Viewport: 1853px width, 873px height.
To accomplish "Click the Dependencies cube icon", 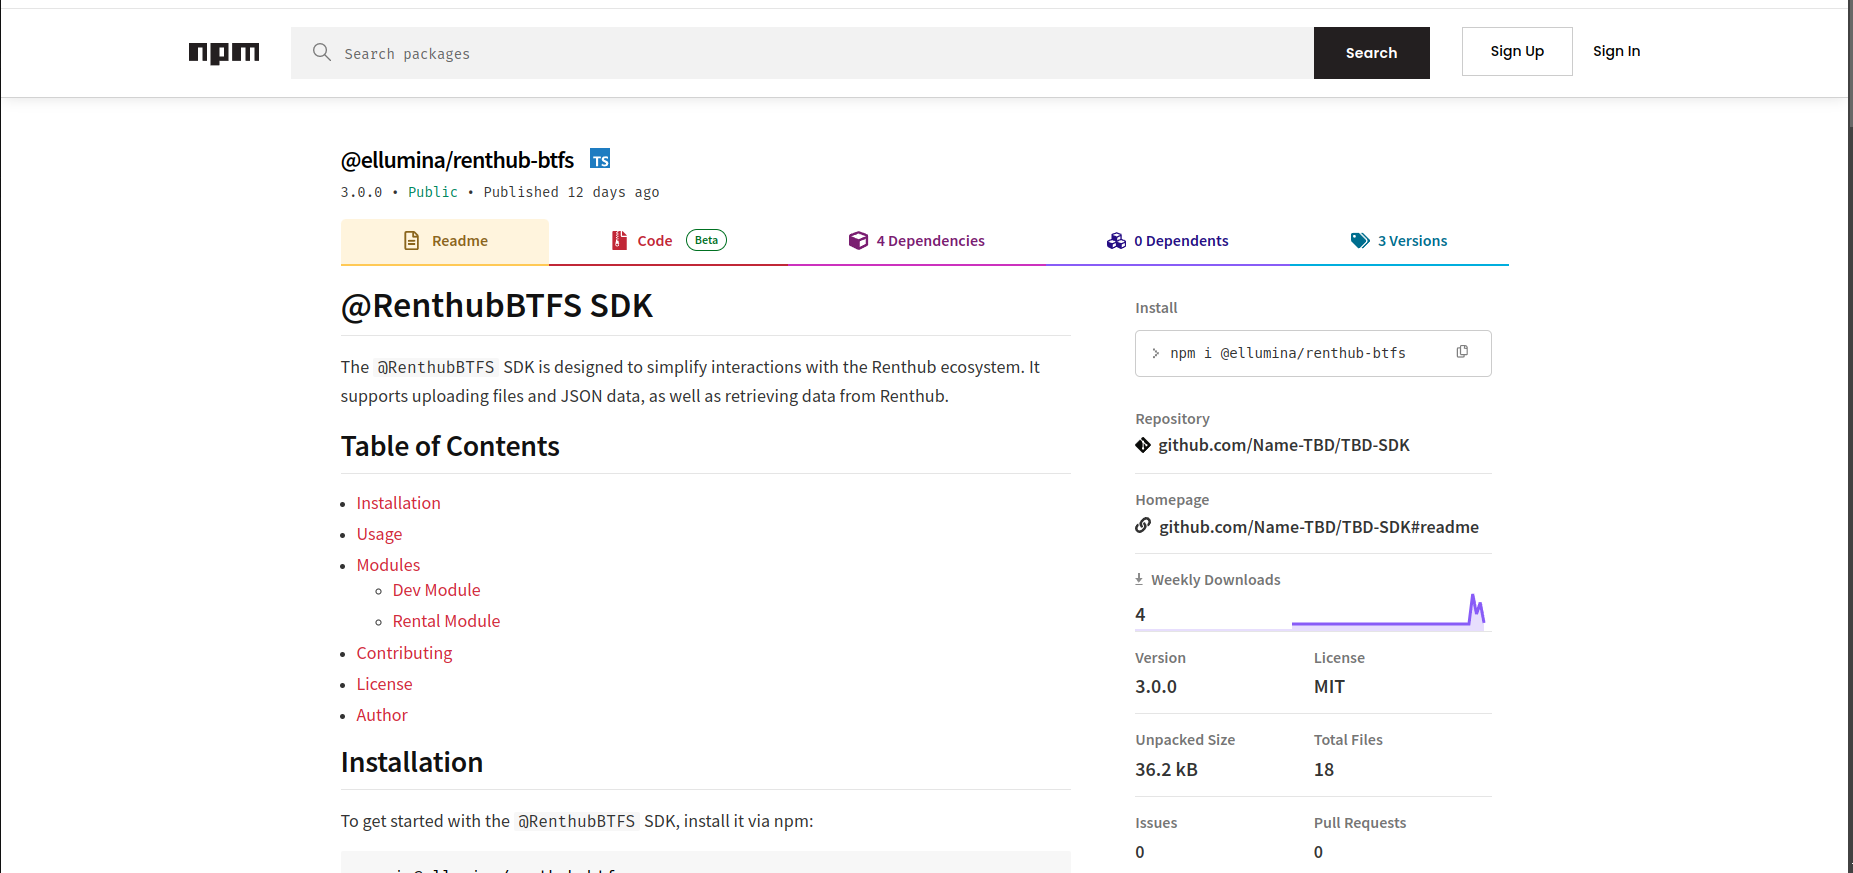I will [858, 240].
